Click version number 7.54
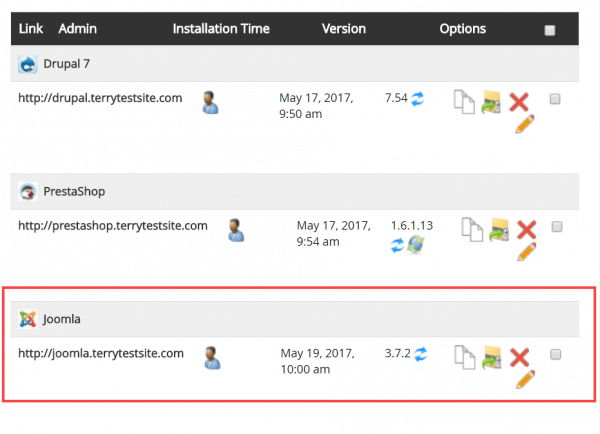The width and height of the screenshot is (600, 434). coord(396,98)
